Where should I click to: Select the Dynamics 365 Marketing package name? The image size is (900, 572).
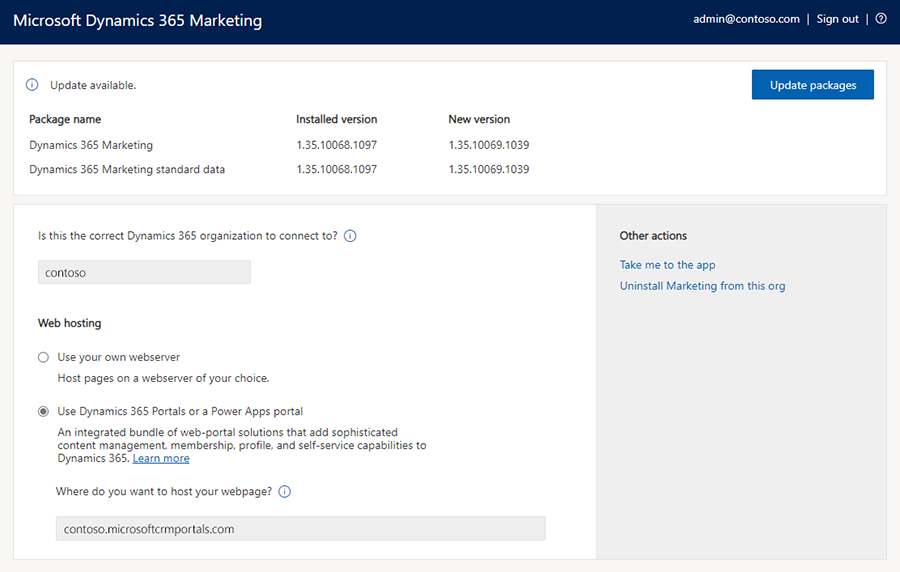tap(91, 145)
